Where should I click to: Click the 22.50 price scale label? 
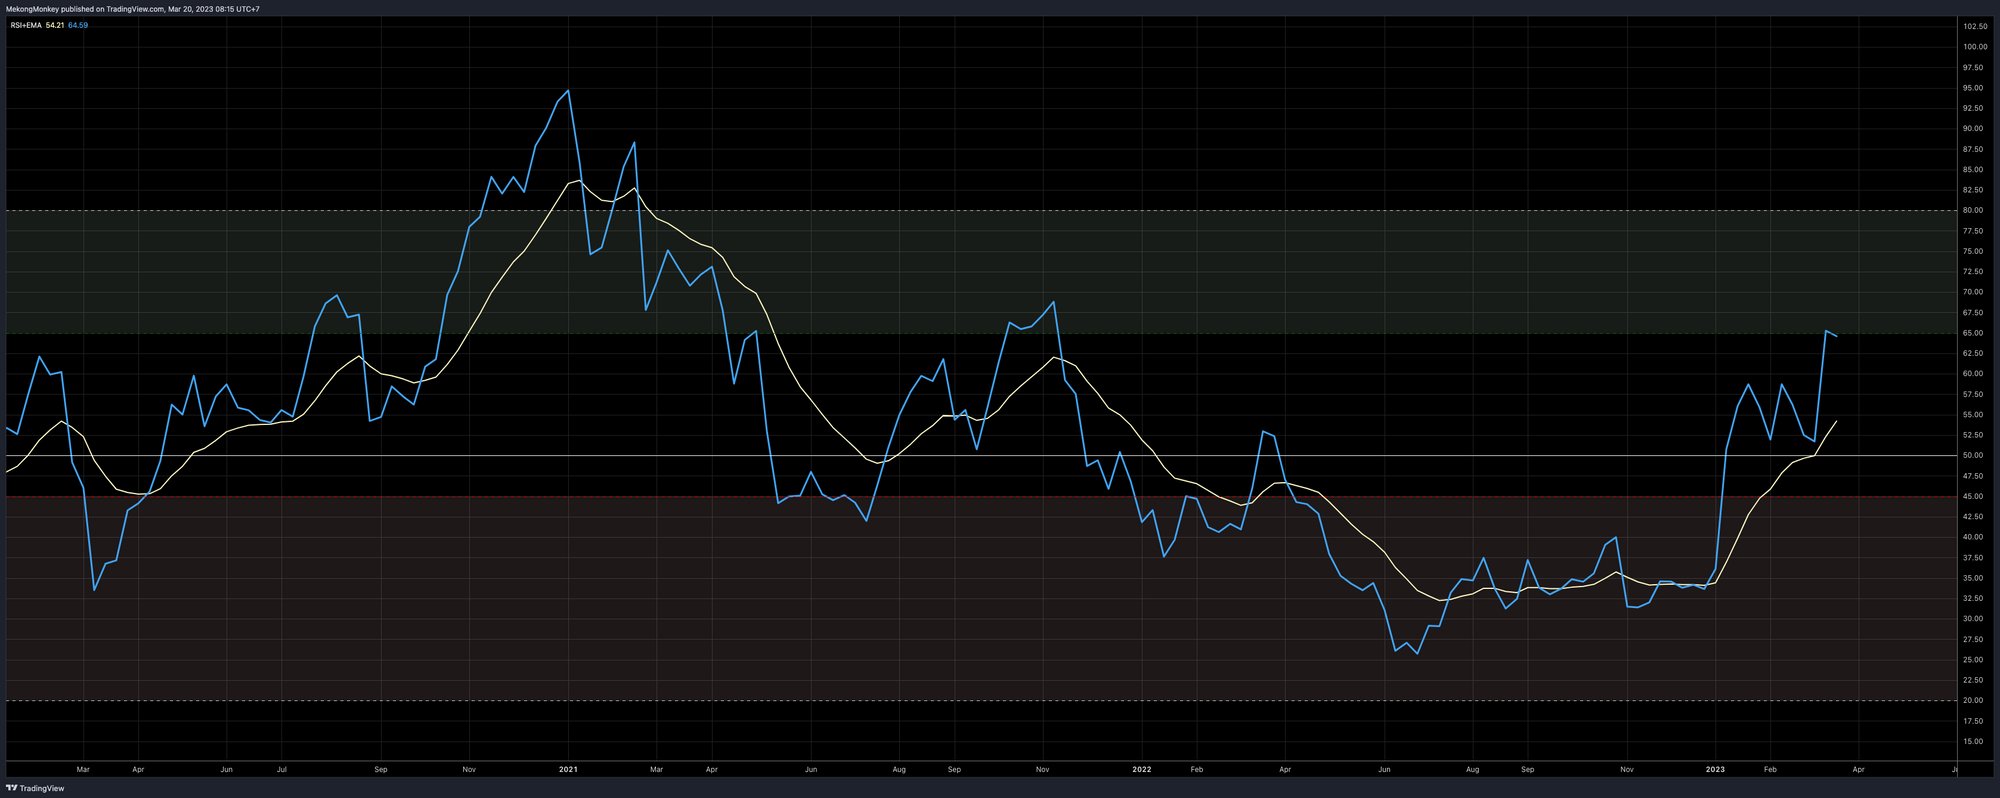pyautogui.click(x=1973, y=680)
